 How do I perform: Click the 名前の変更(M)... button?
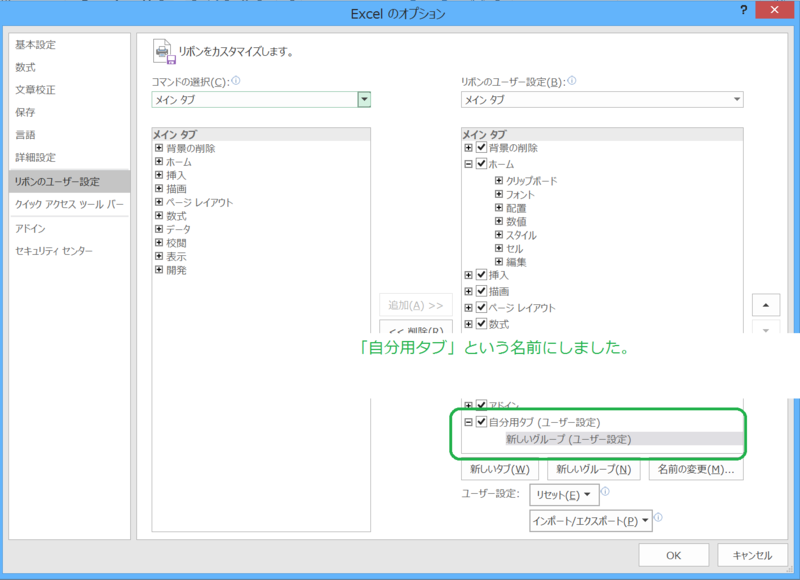(x=696, y=469)
